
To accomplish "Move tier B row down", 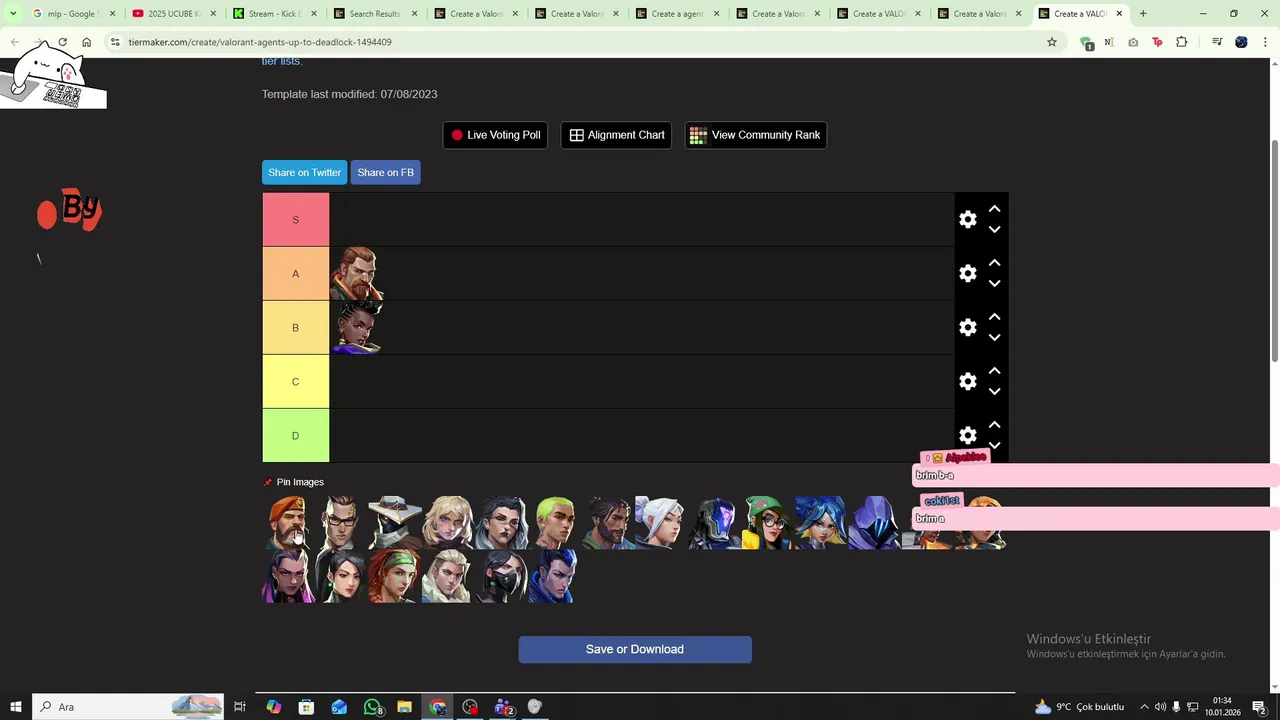I will [x=995, y=338].
